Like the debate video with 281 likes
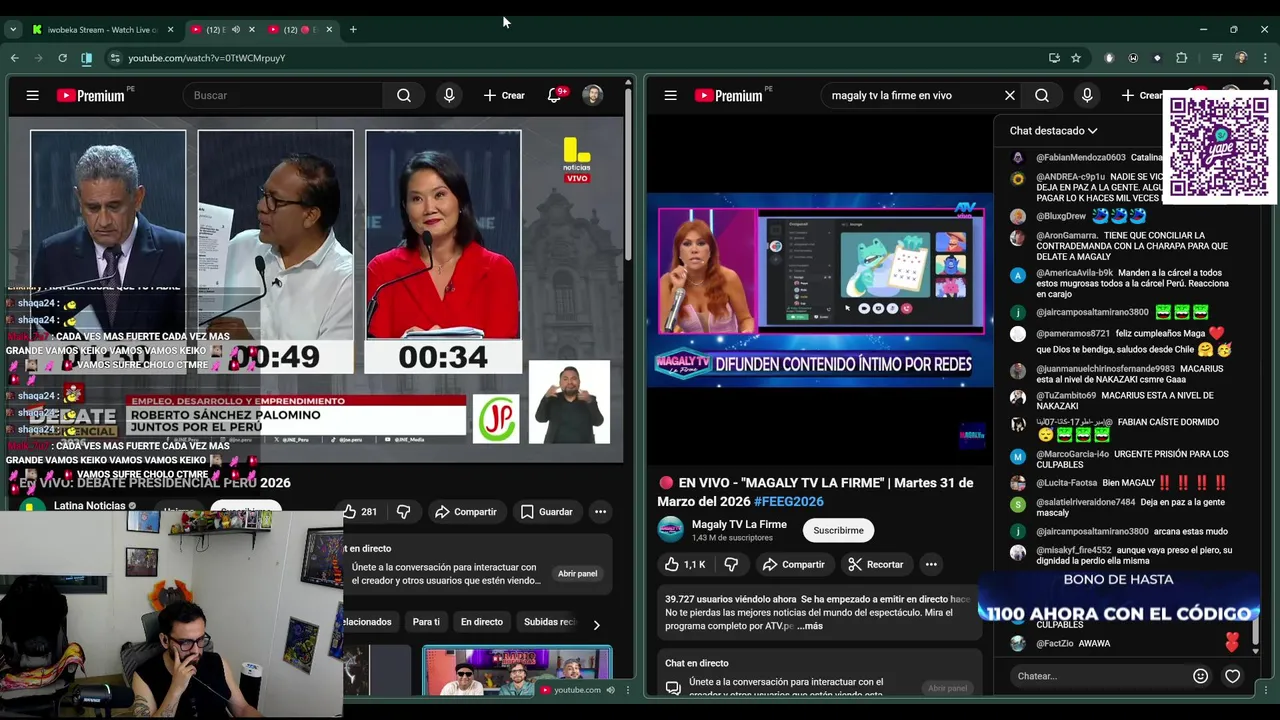The width and height of the screenshot is (1280, 720). coord(360,512)
